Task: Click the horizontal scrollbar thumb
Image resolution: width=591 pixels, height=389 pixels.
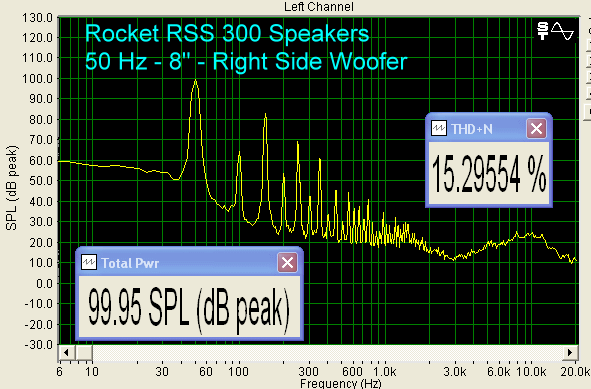Action: (84, 353)
